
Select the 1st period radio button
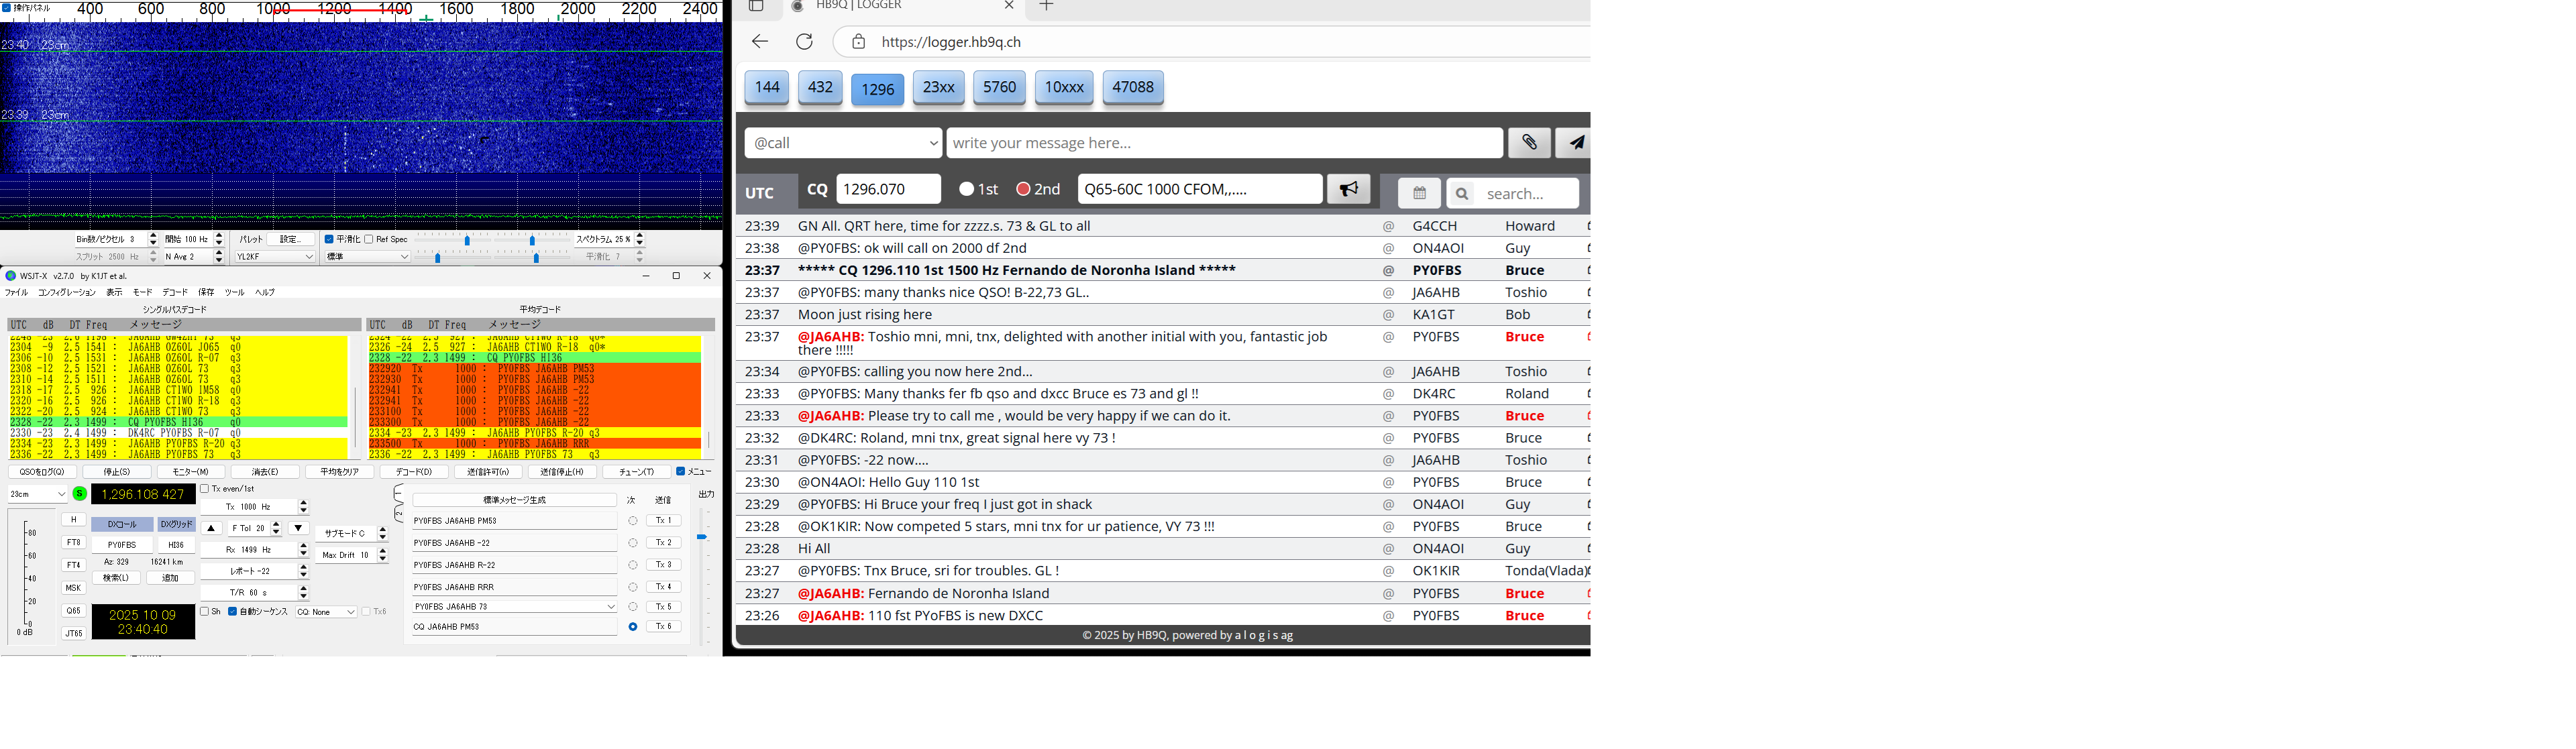tap(966, 189)
